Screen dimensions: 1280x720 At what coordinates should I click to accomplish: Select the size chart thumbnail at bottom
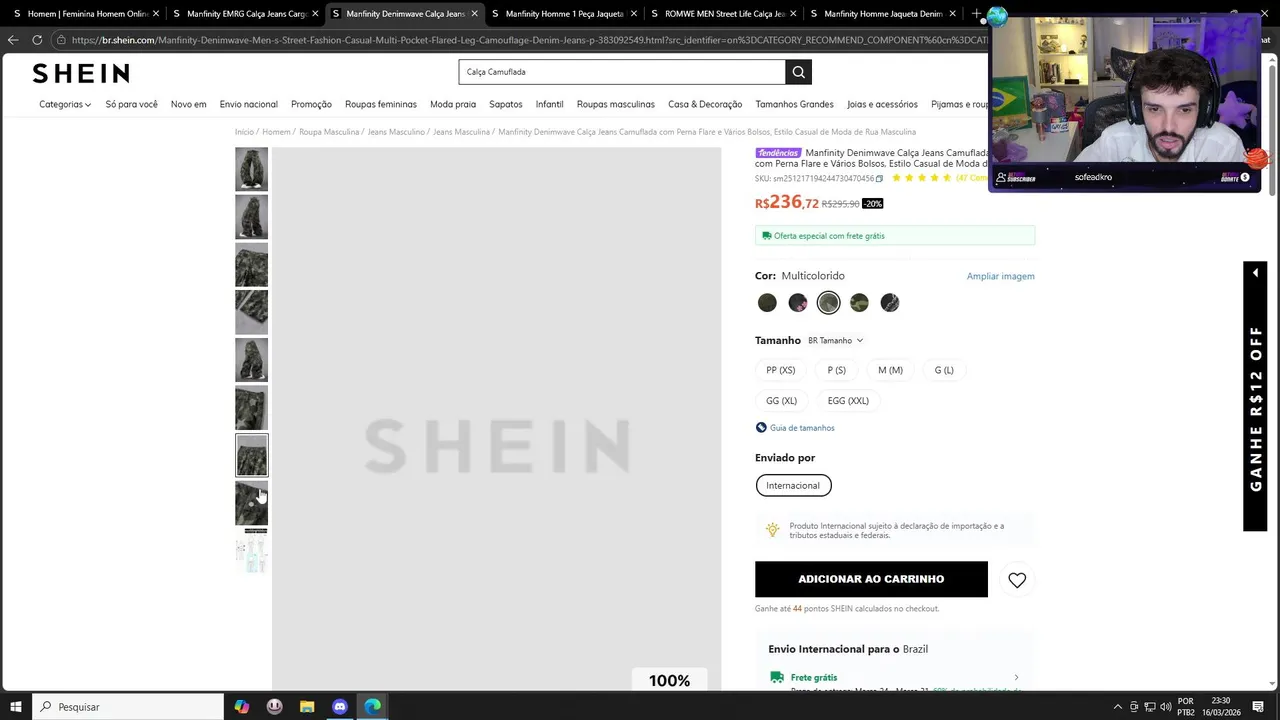tap(251, 551)
